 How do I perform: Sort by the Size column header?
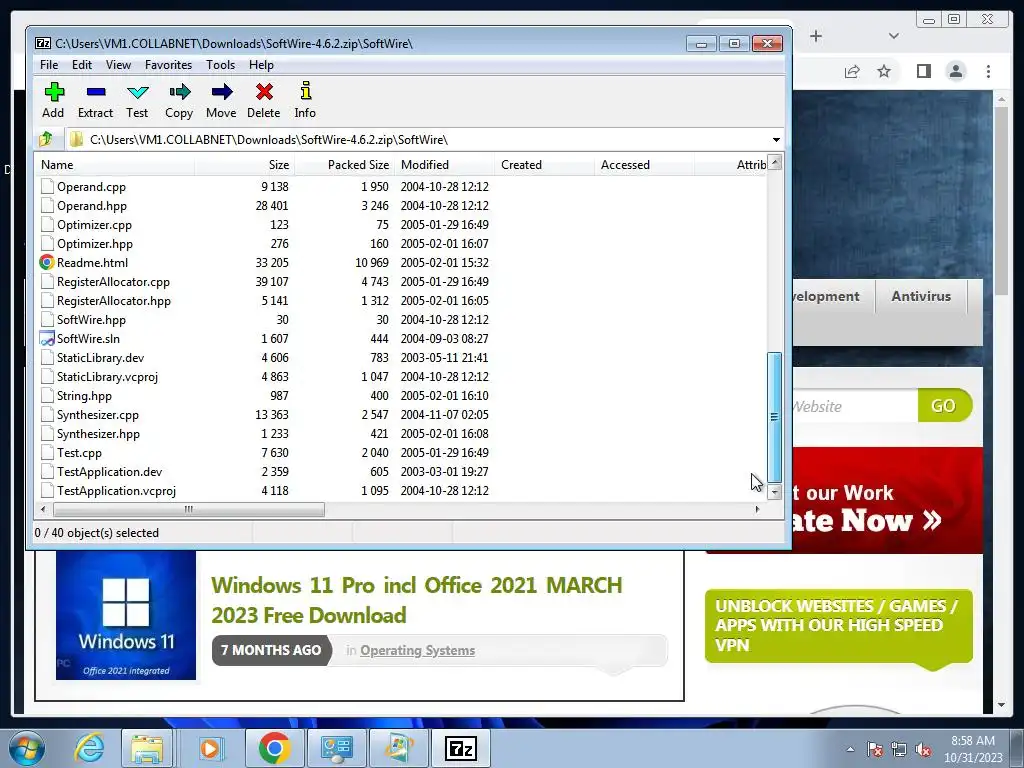pyautogui.click(x=244, y=165)
